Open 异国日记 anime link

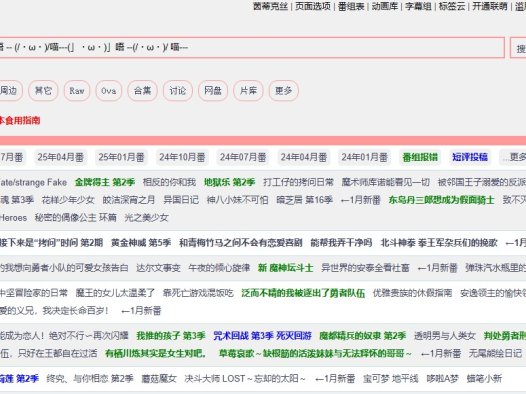tap(181, 200)
